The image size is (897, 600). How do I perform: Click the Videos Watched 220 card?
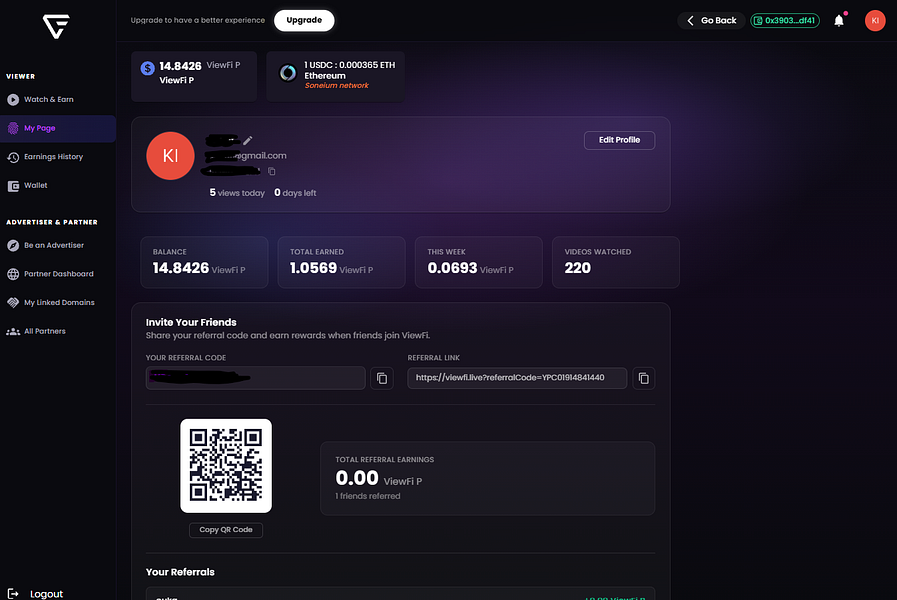[616, 263]
